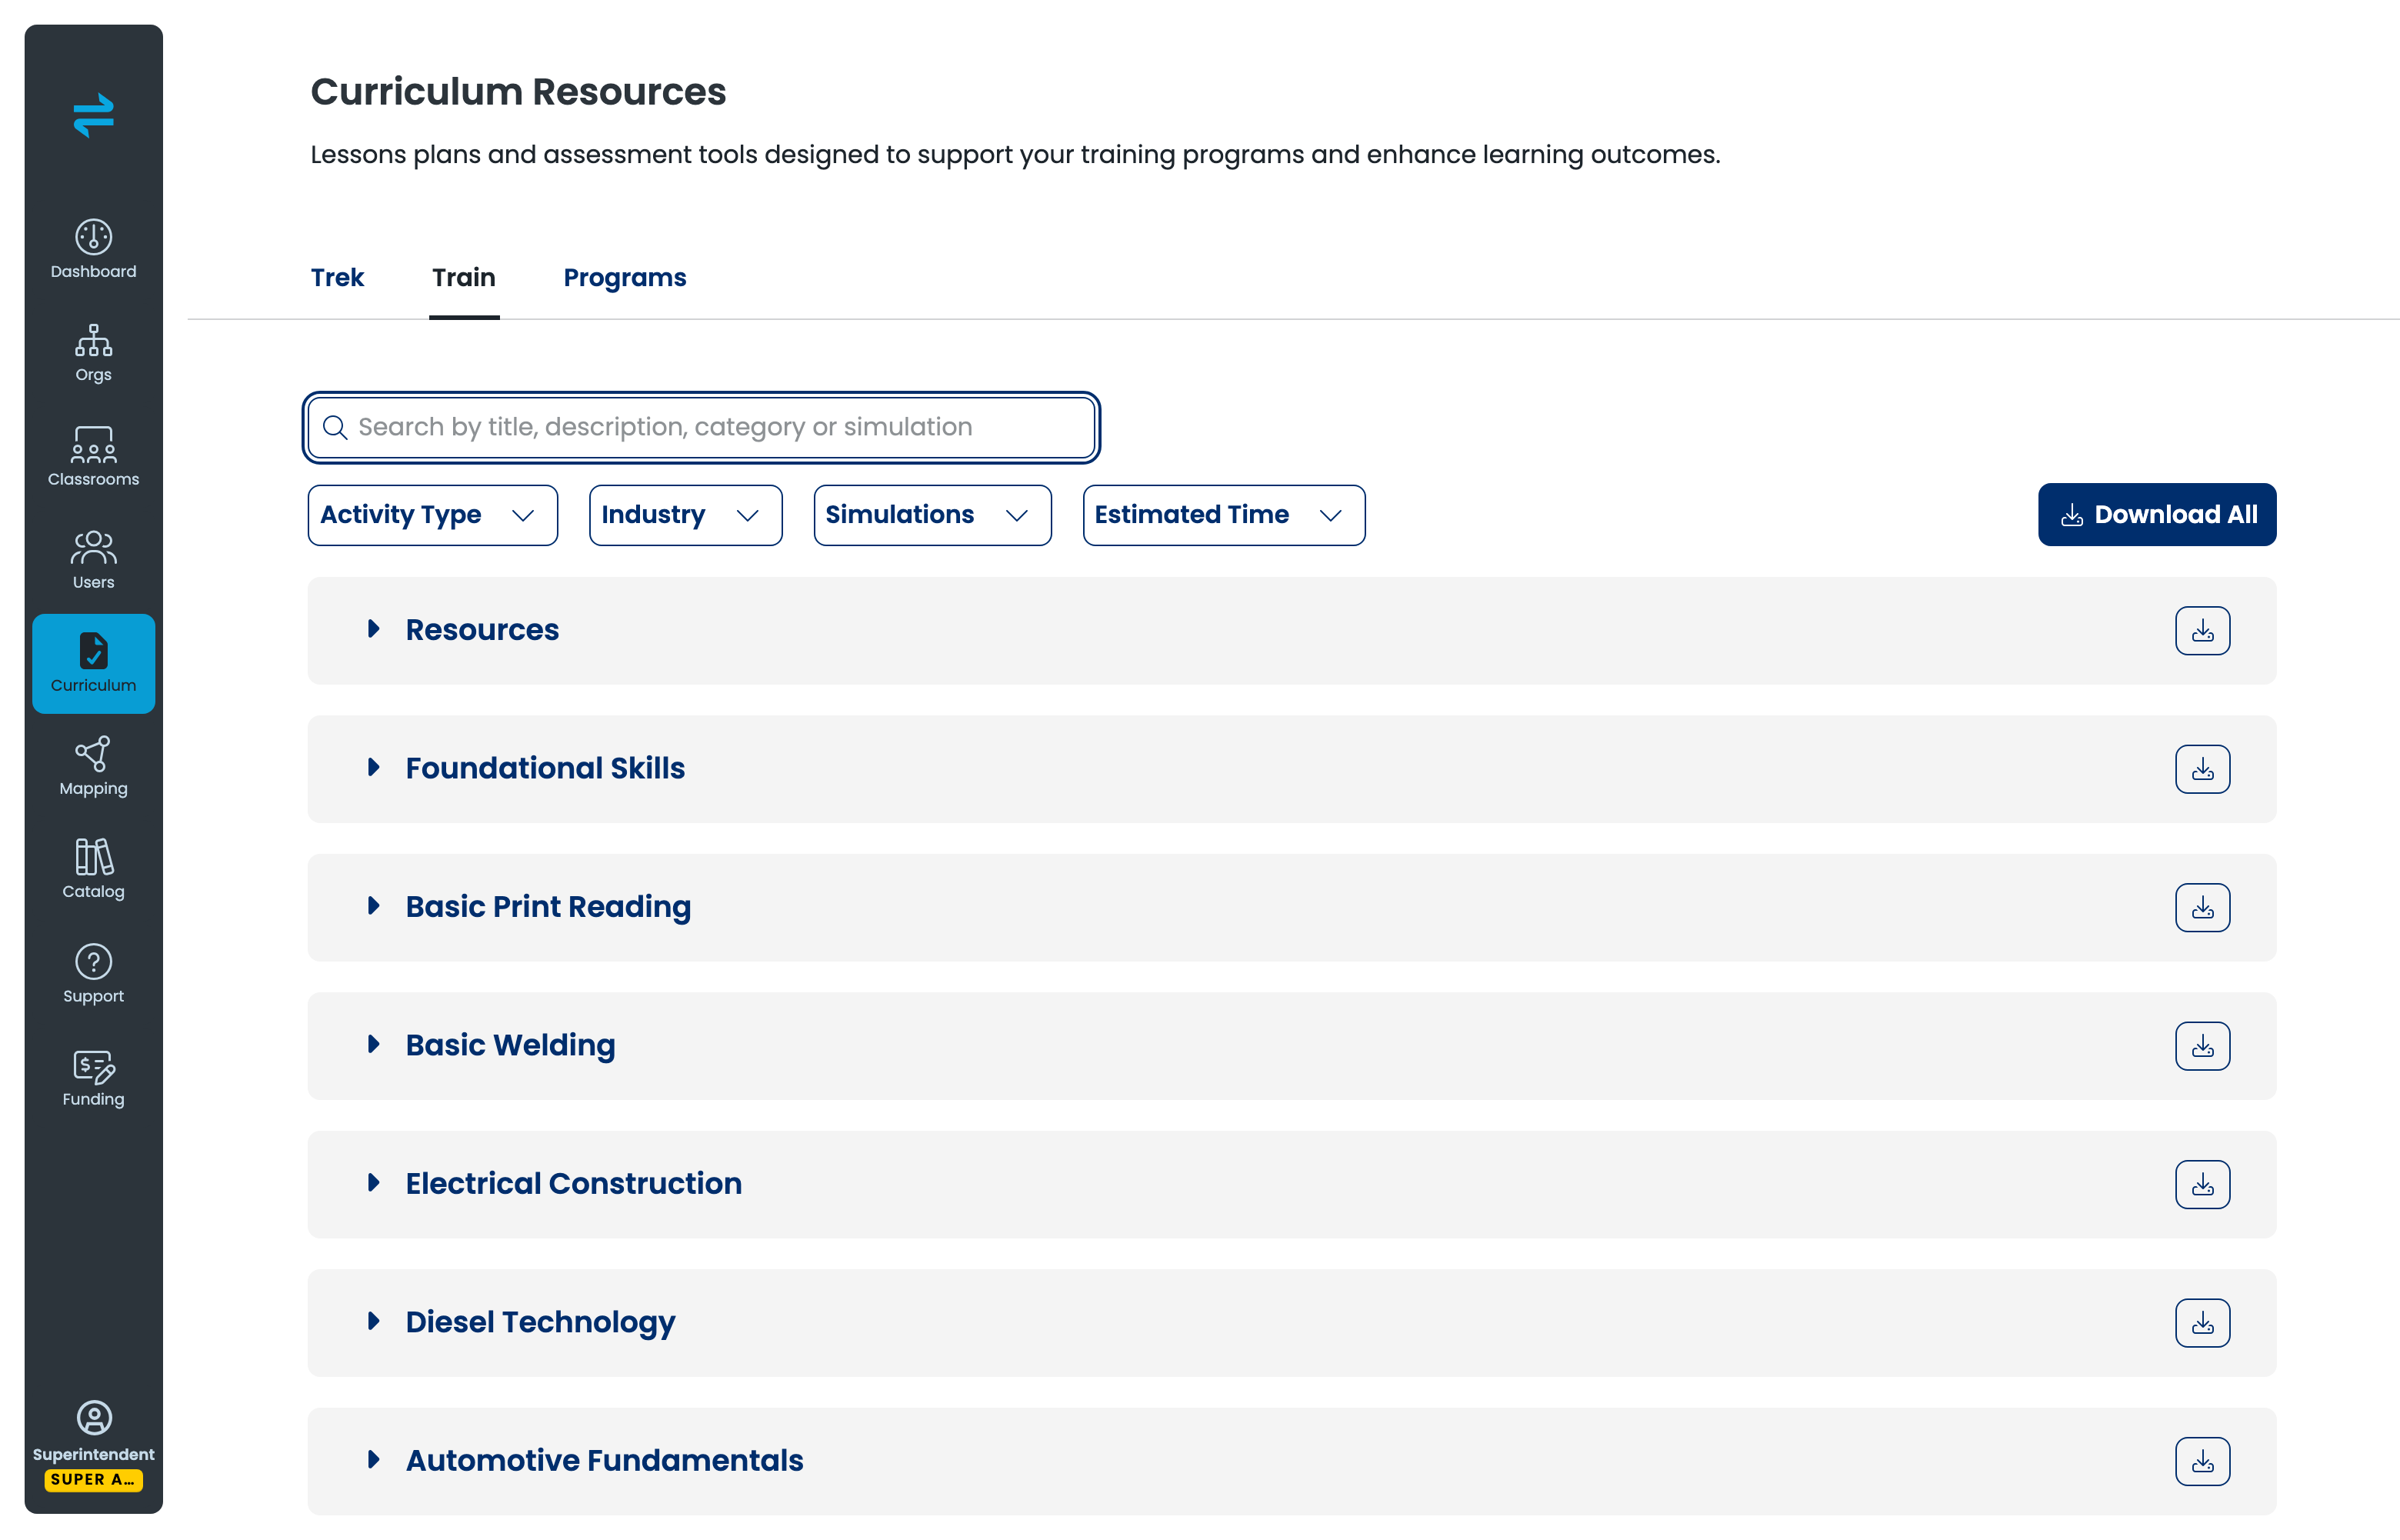Go to Funding in the sidebar
Screen dimensions: 2400x1540
93,1078
